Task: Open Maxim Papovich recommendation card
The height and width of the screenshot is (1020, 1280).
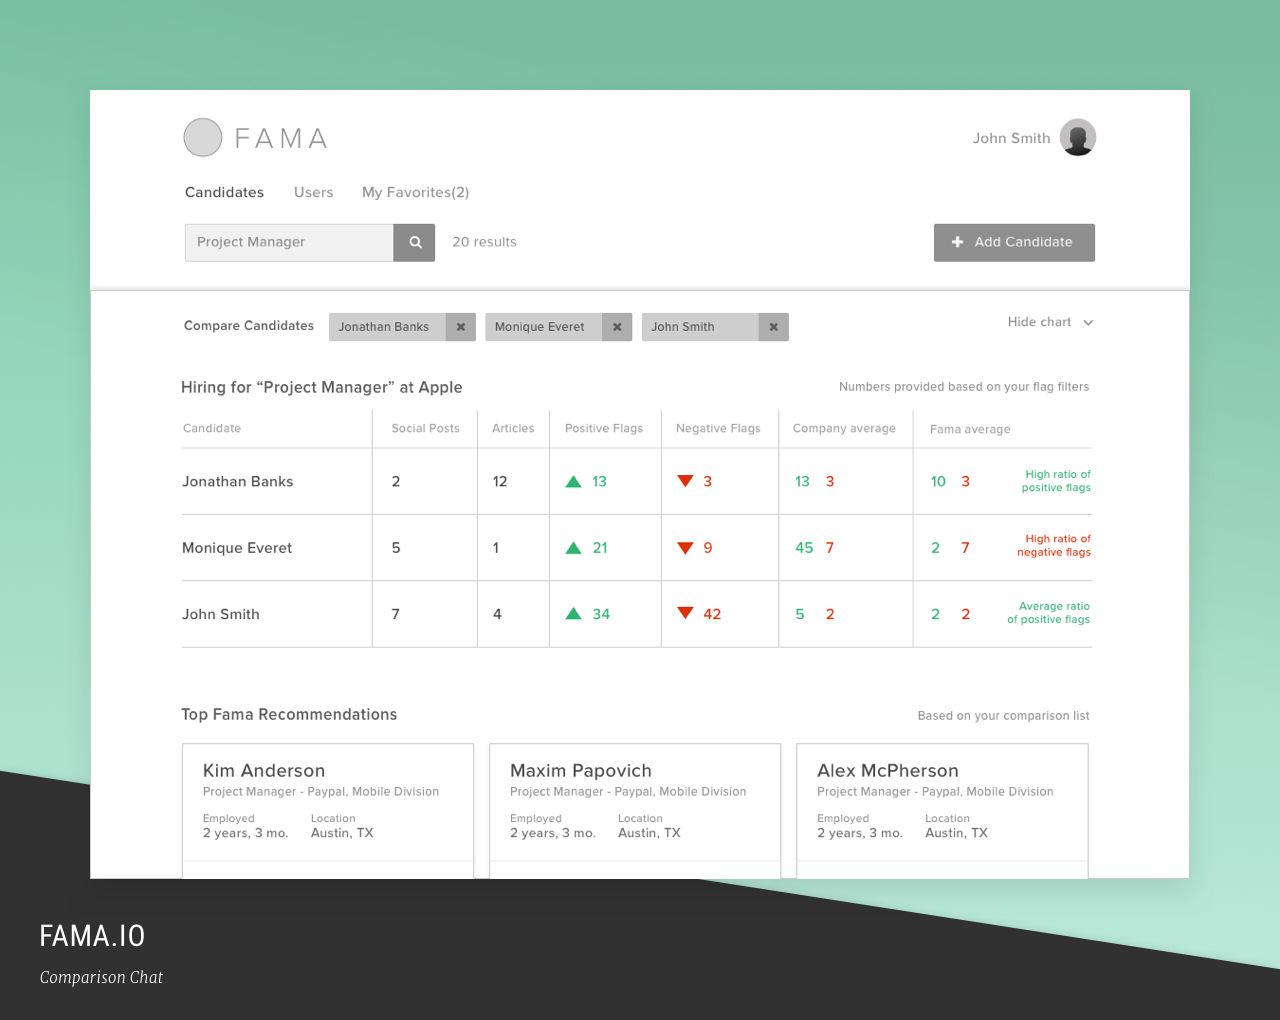Action: pos(634,800)
